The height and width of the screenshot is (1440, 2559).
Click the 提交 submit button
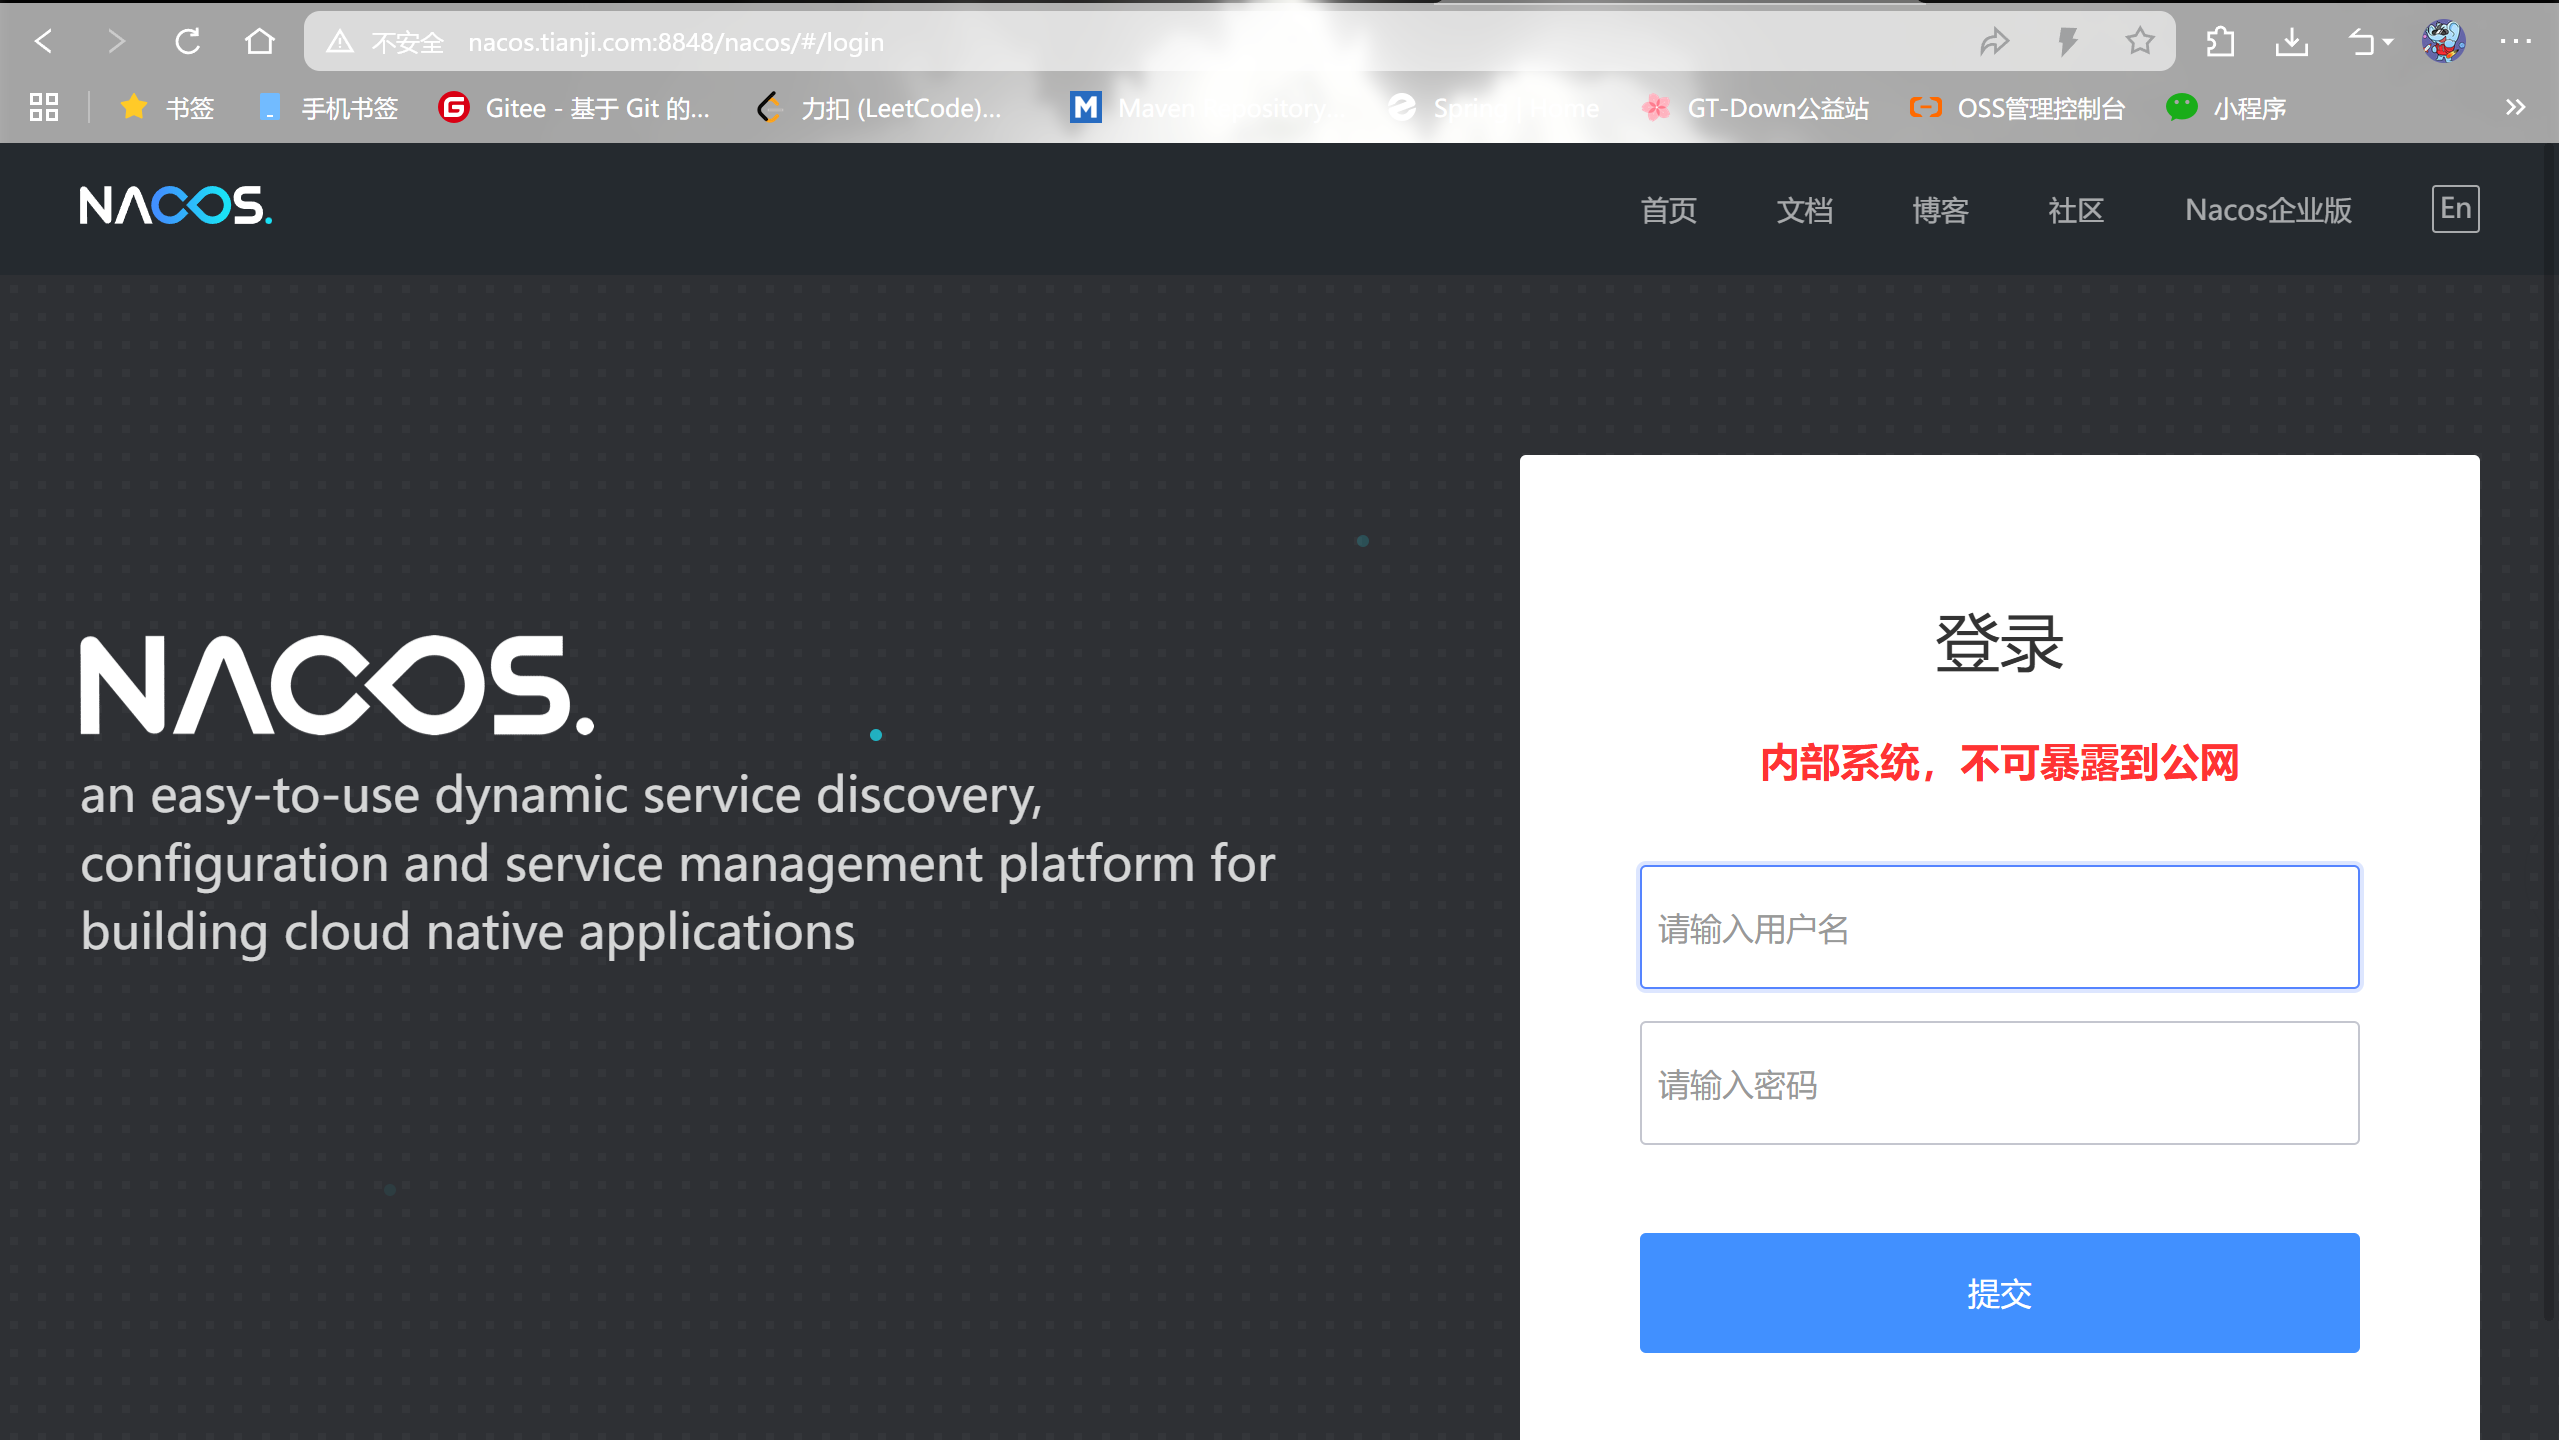[x=1998, y=1292]
